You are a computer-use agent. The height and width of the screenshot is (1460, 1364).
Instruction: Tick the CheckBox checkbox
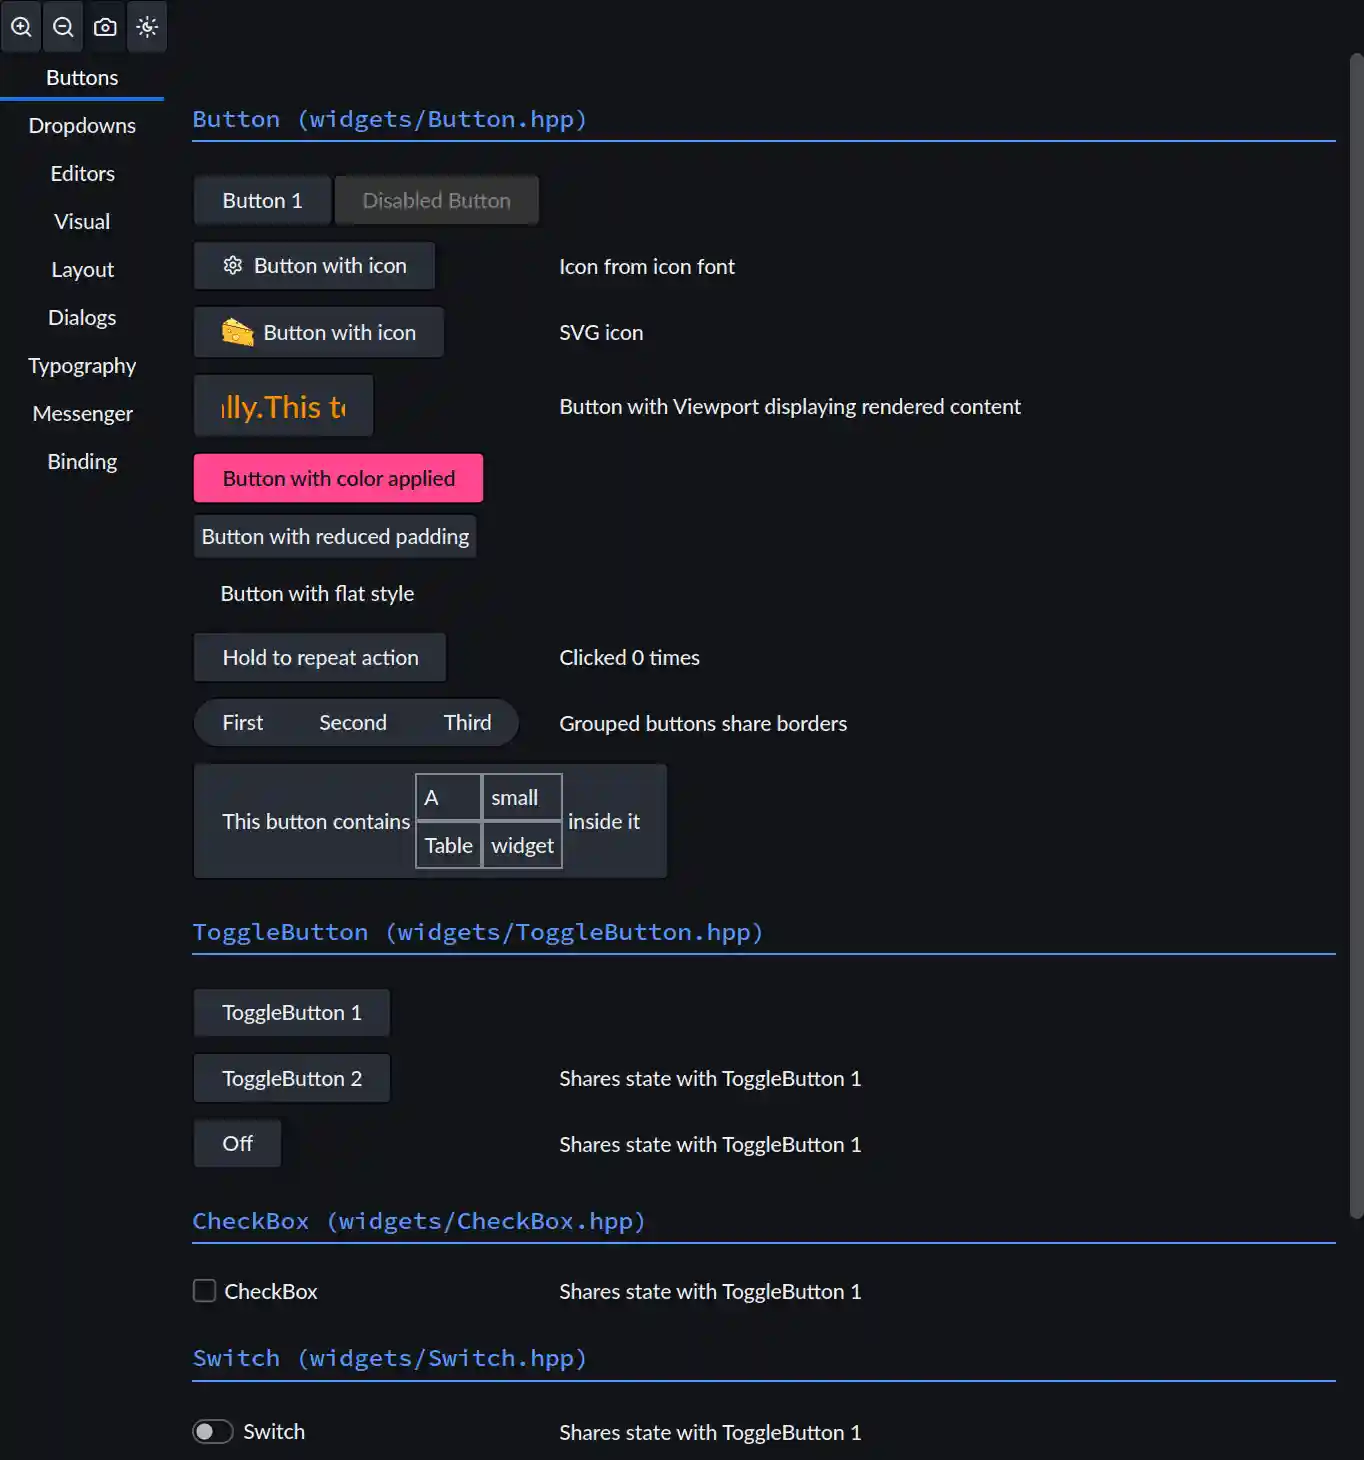[x=205, y=1291]
